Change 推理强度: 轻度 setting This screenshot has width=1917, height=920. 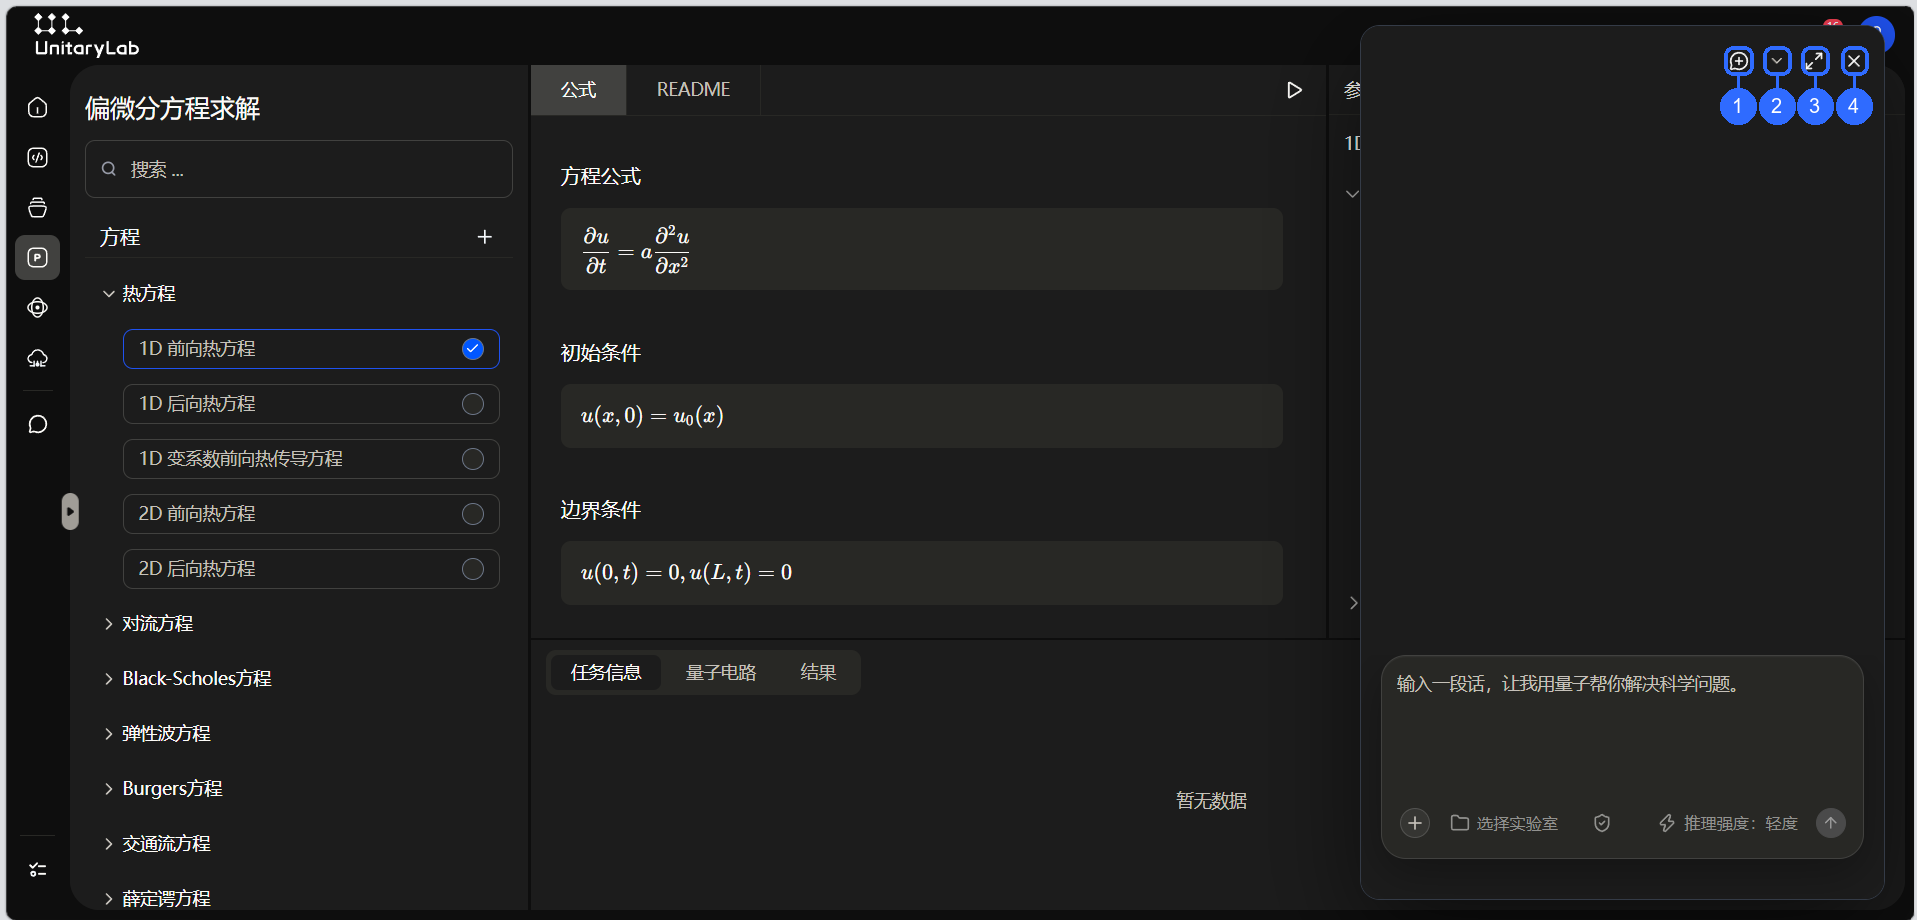coord(1728,823)
